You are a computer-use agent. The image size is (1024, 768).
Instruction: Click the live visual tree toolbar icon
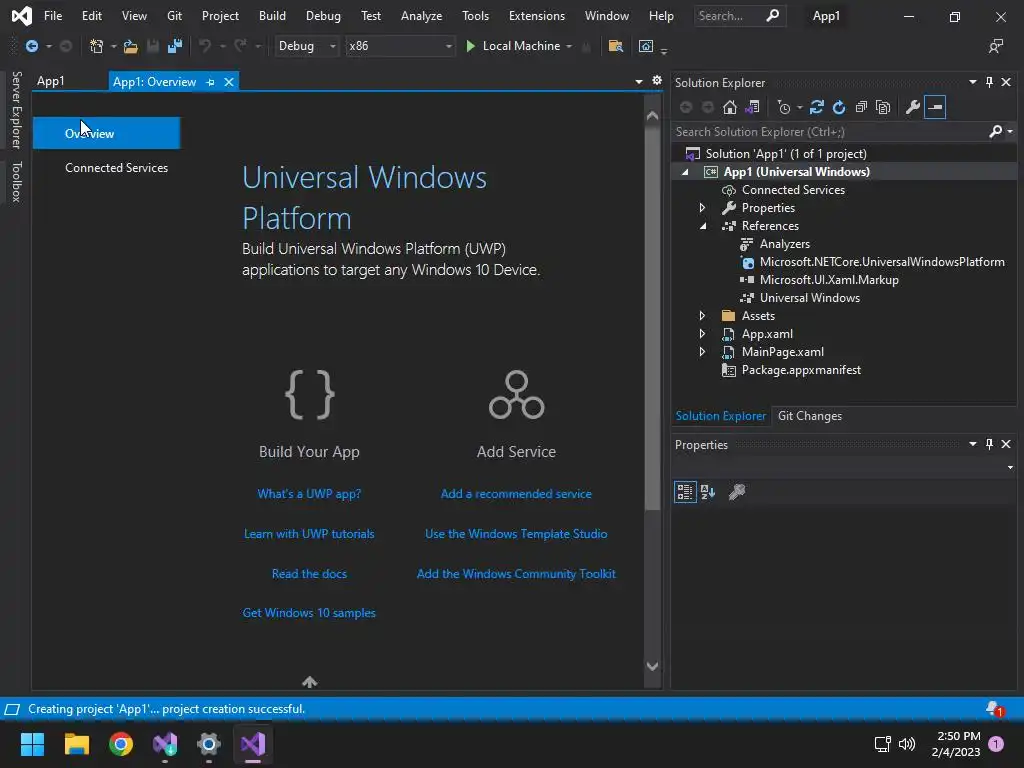[646, 46]
